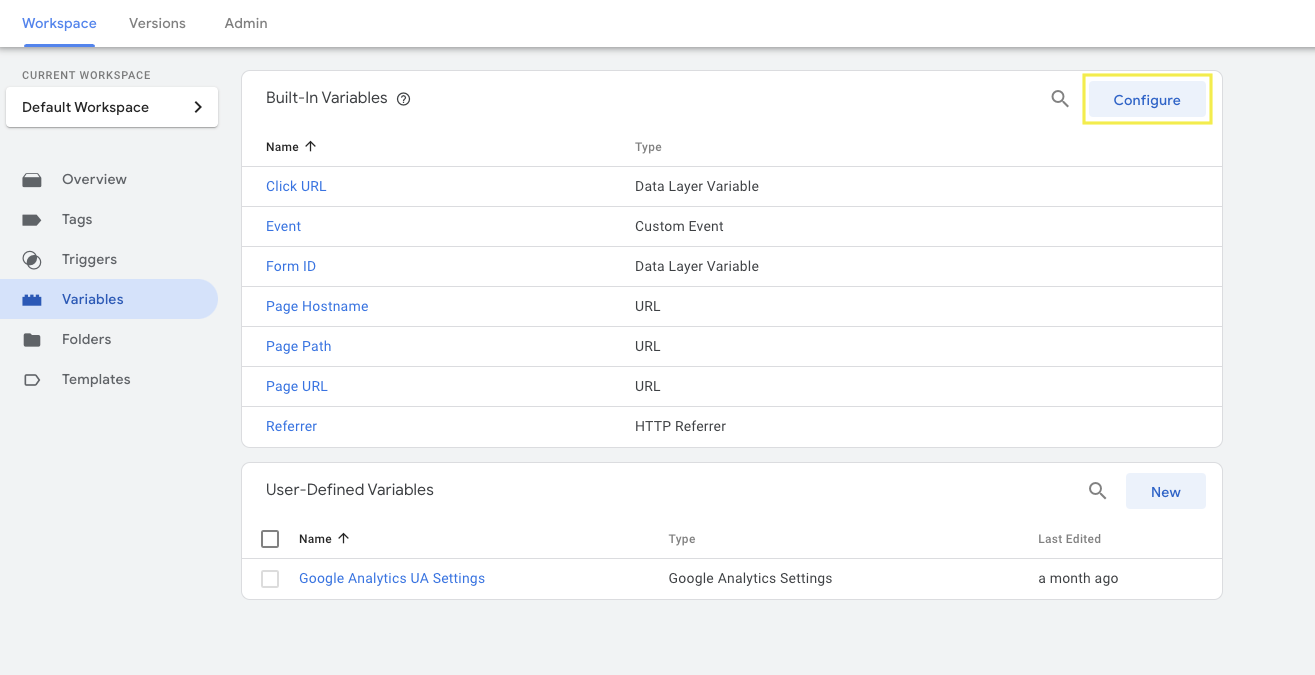The width and height of the screenshot is (1315, 675).
Task: Open the Folders section
Action: click(x=31, y=339)
